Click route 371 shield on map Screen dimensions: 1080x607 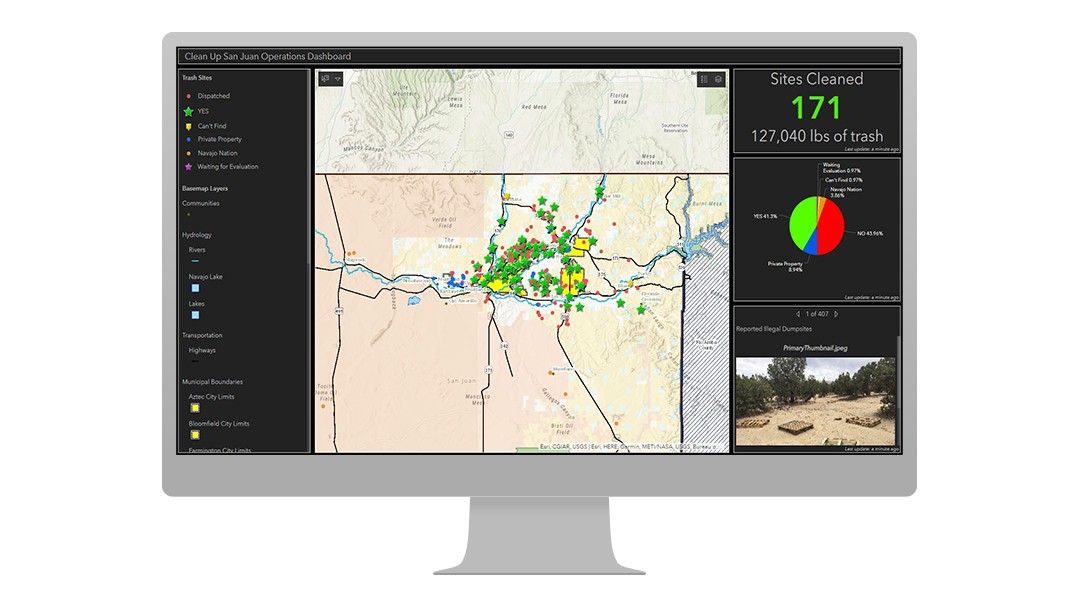pyautogui.click(x=488, y=371)
